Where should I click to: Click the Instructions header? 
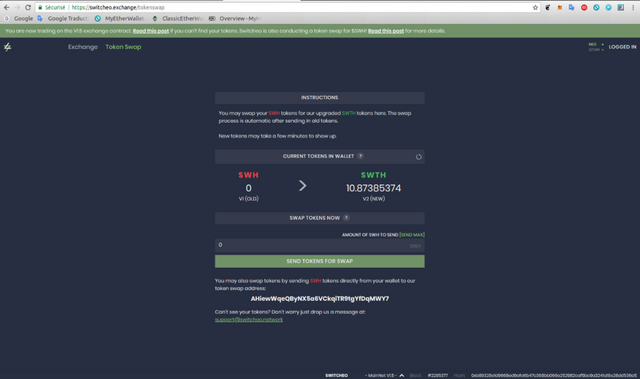(320, 98)
